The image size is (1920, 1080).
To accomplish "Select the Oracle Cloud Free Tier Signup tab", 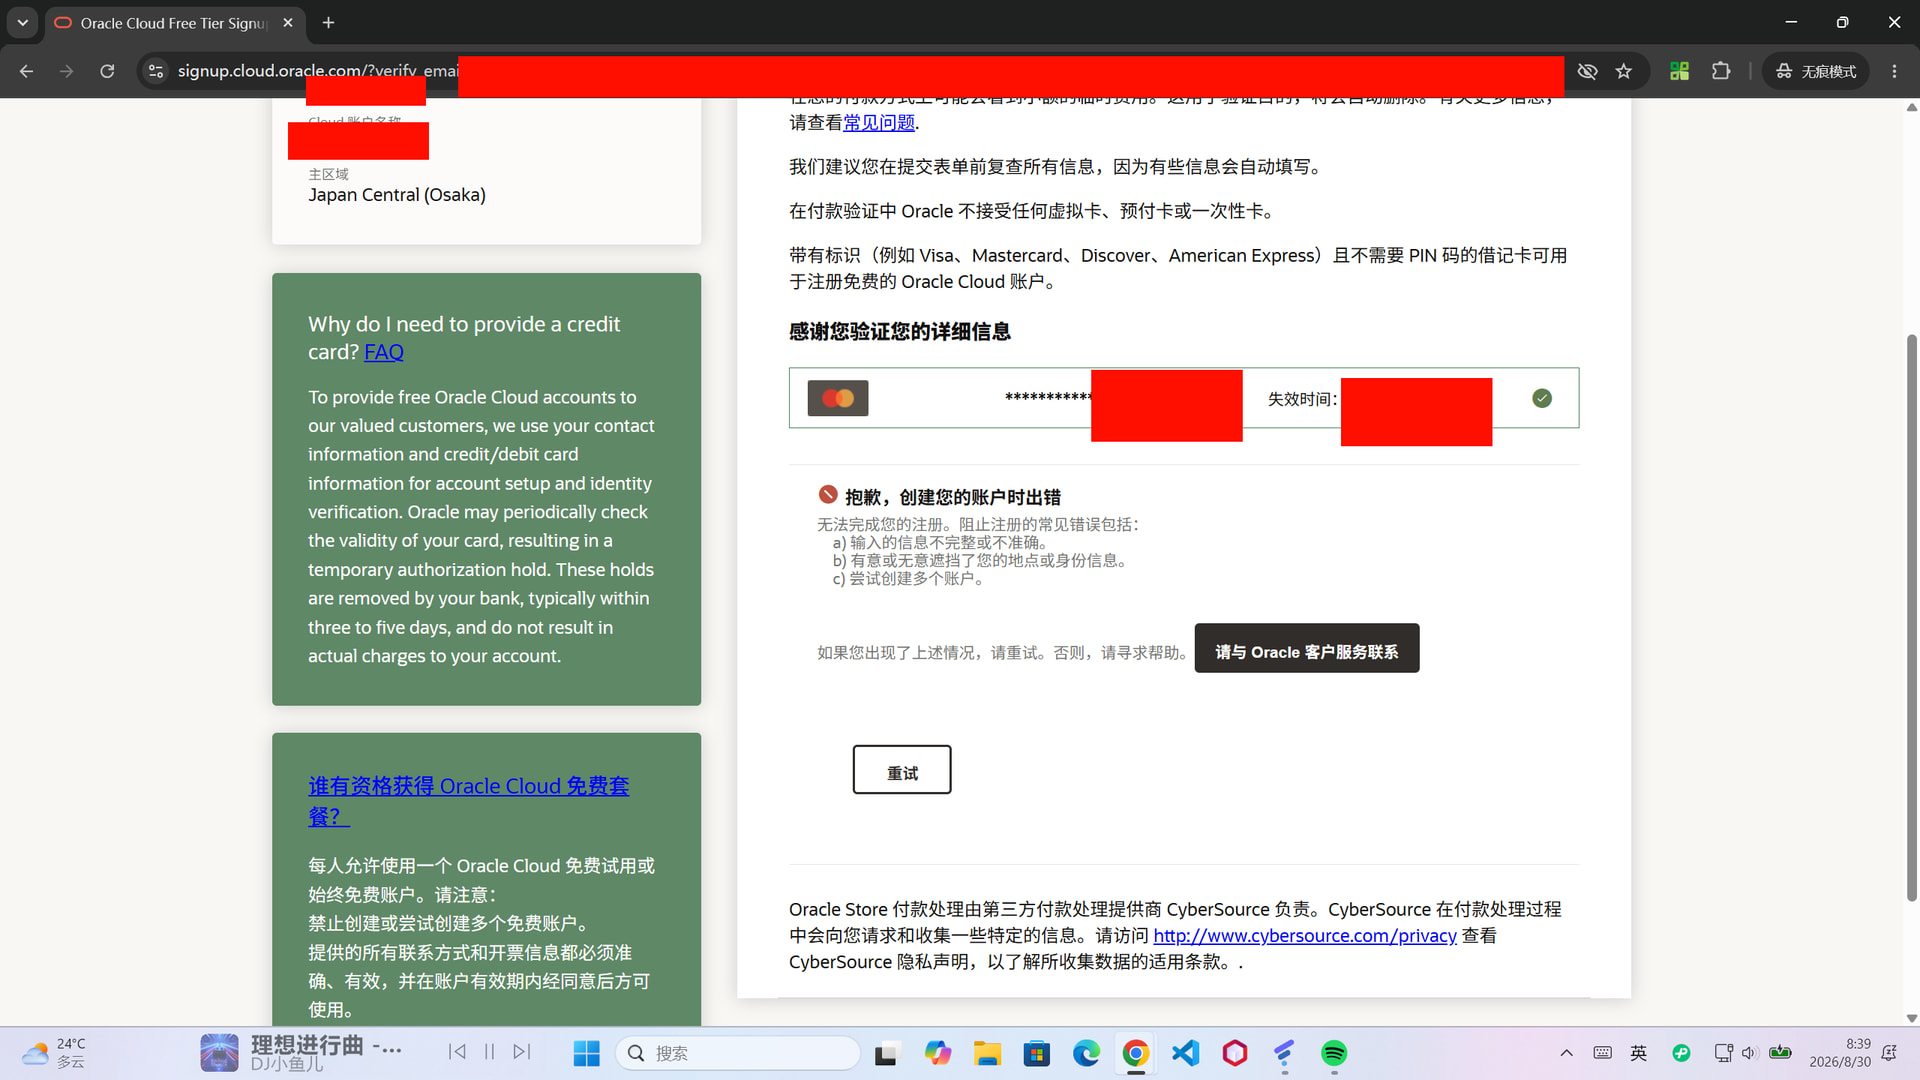I will click(175, 23).
